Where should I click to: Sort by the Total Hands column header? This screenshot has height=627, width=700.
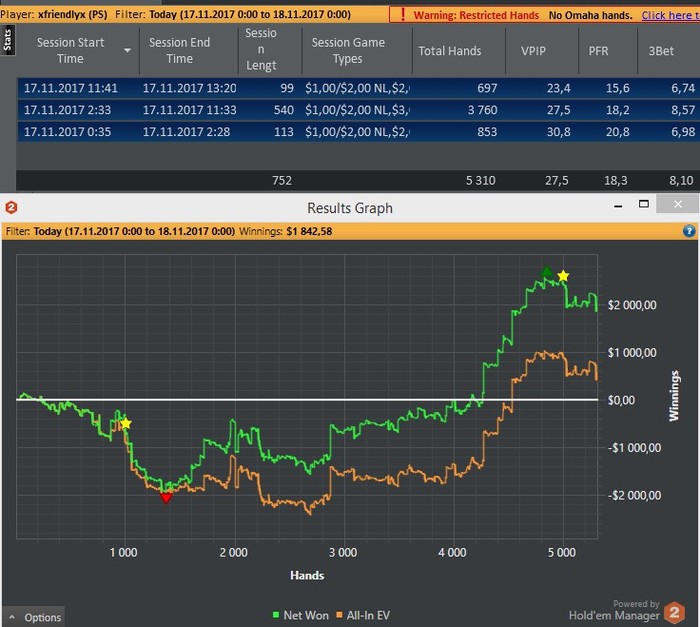click(449, 51)
